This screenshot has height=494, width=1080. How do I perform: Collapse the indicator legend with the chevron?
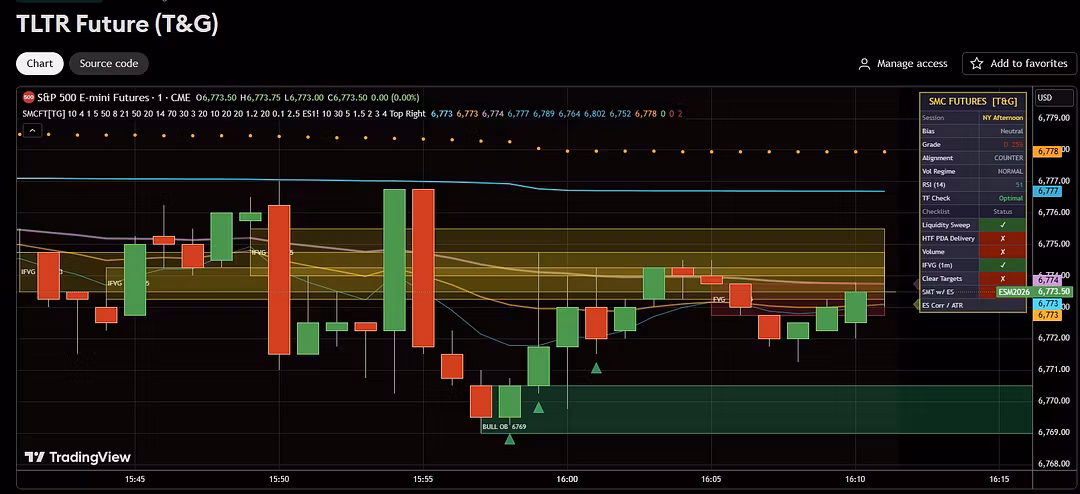(32, 130)
